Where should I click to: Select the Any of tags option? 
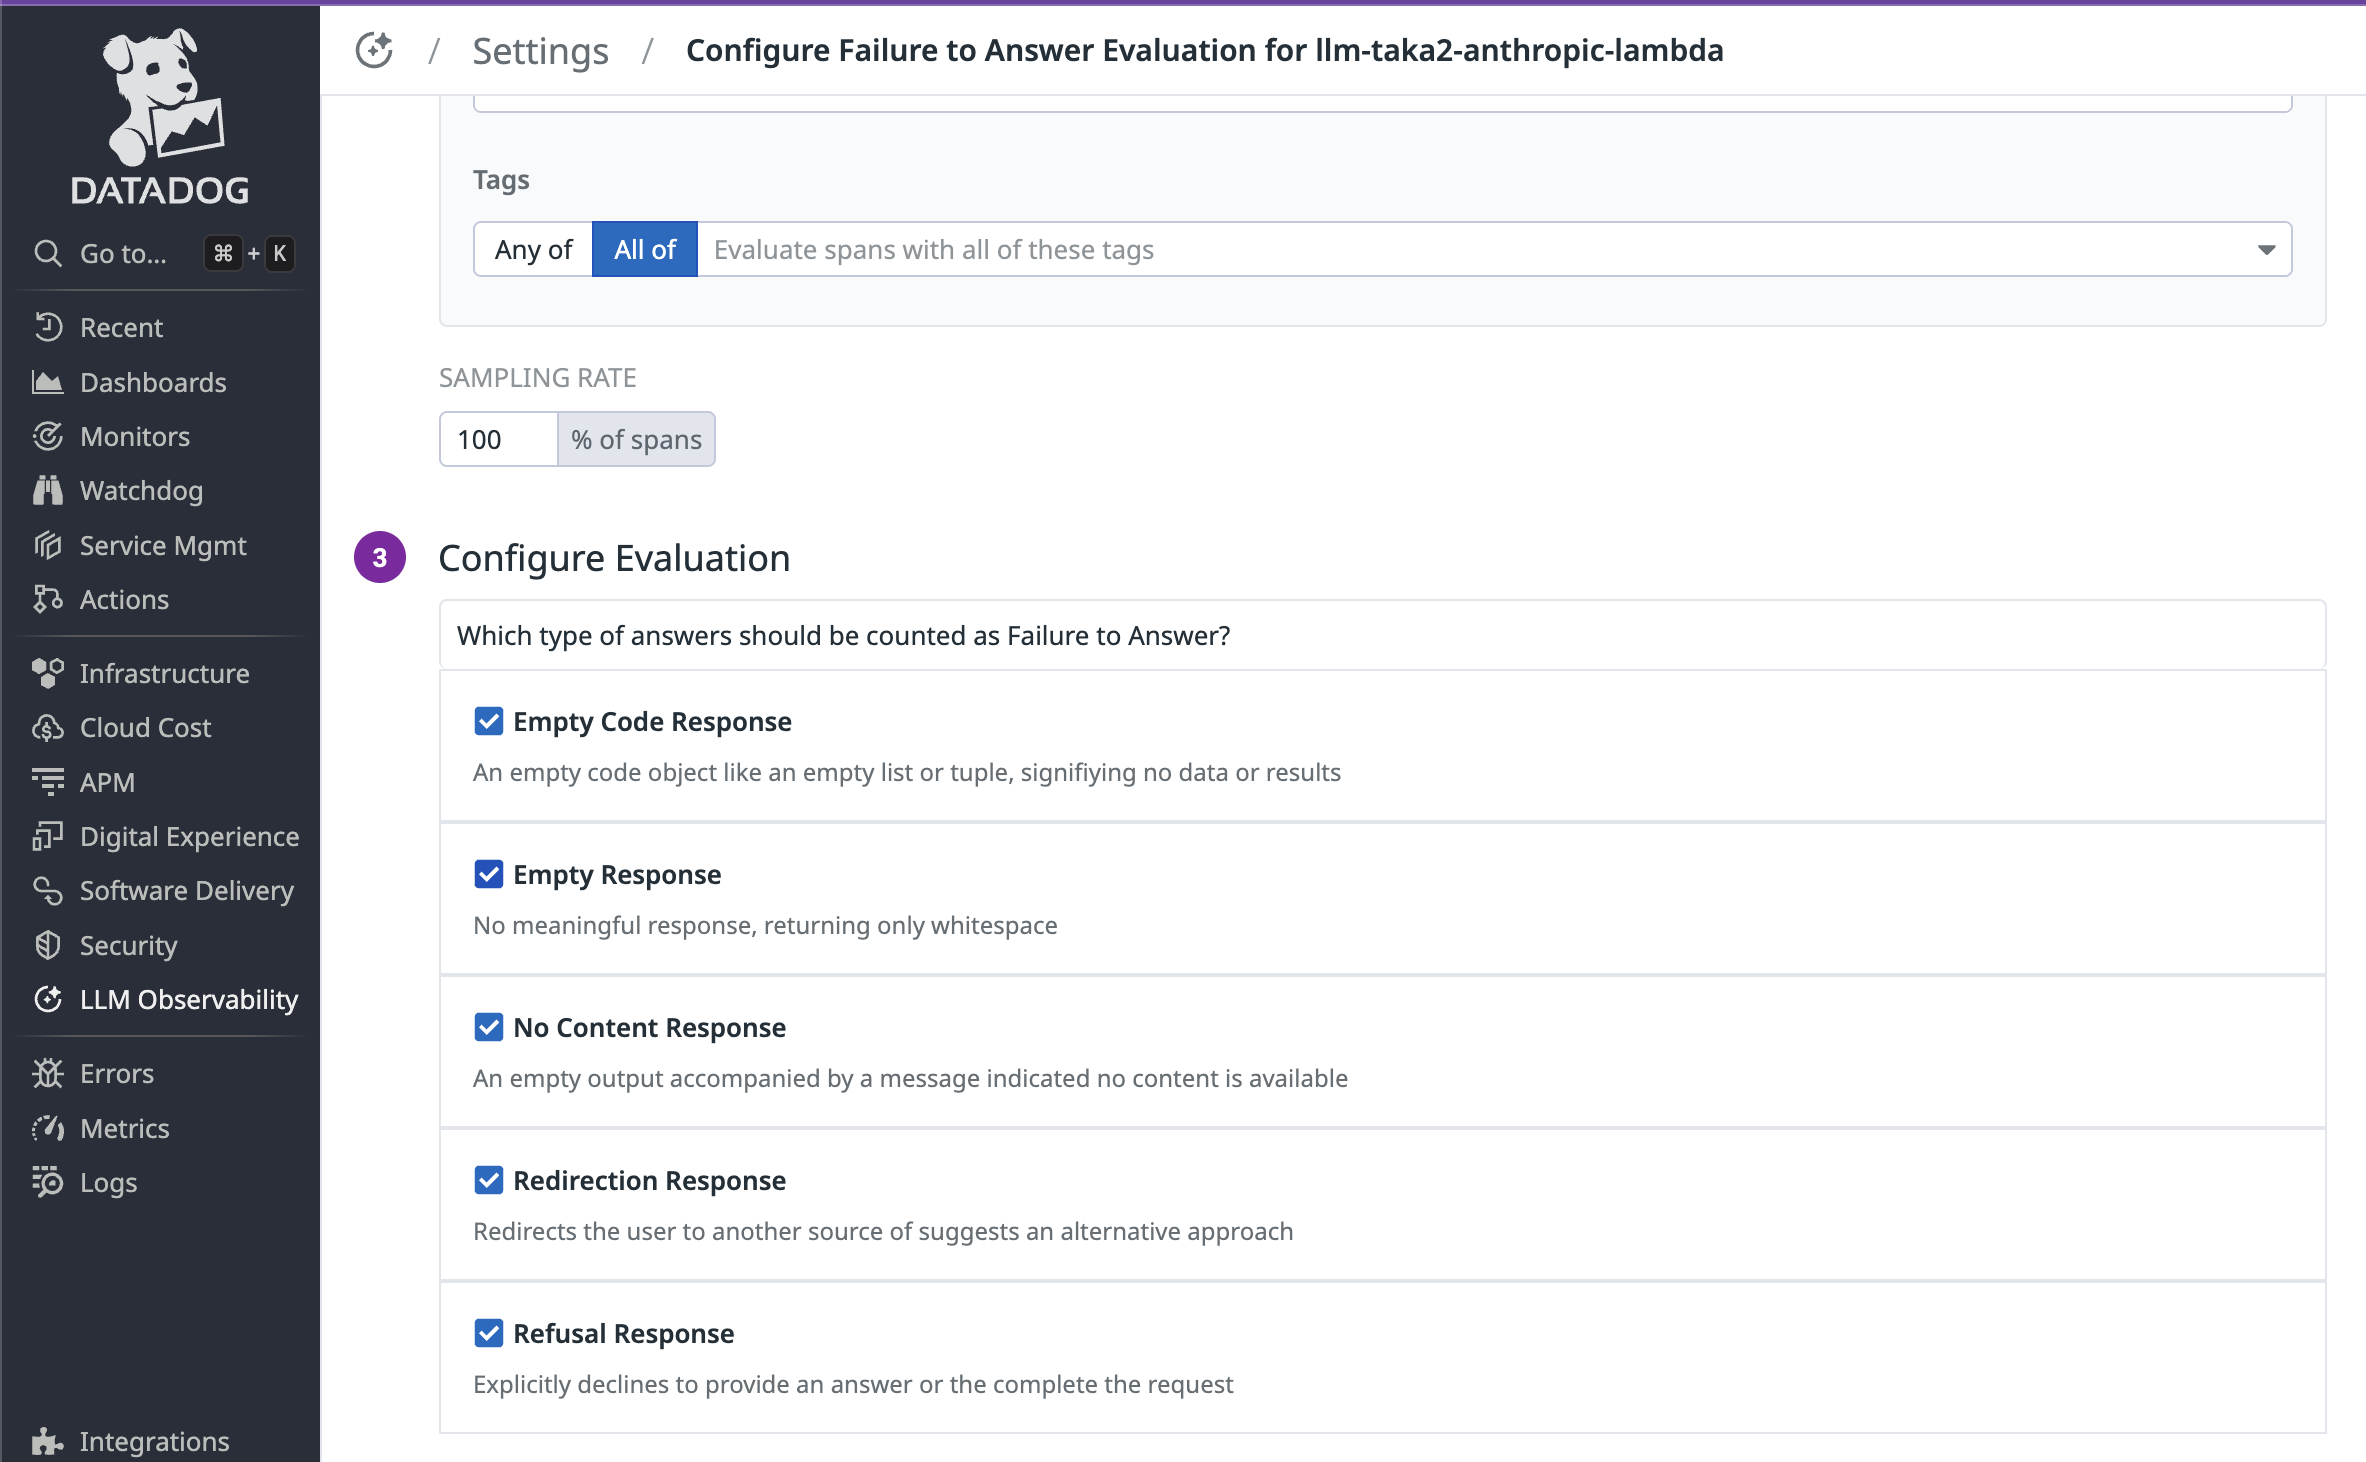533,250
